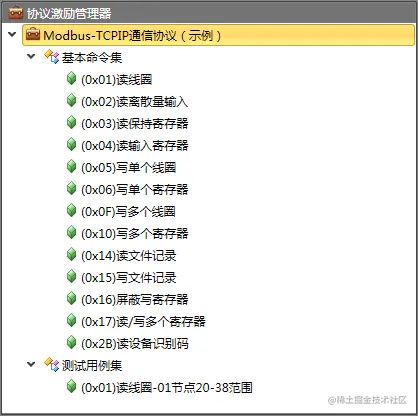Select the (0x0F)写多个线圈 command

tap(129, 211)
